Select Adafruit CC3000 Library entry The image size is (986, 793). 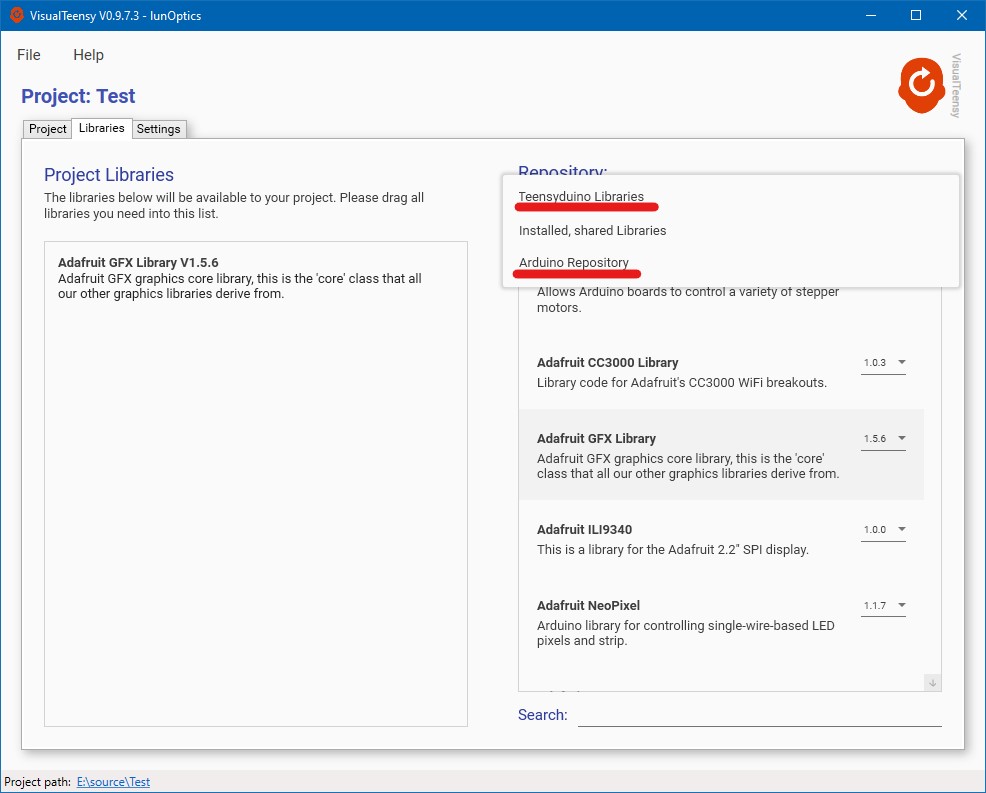(x=721, y=372)
